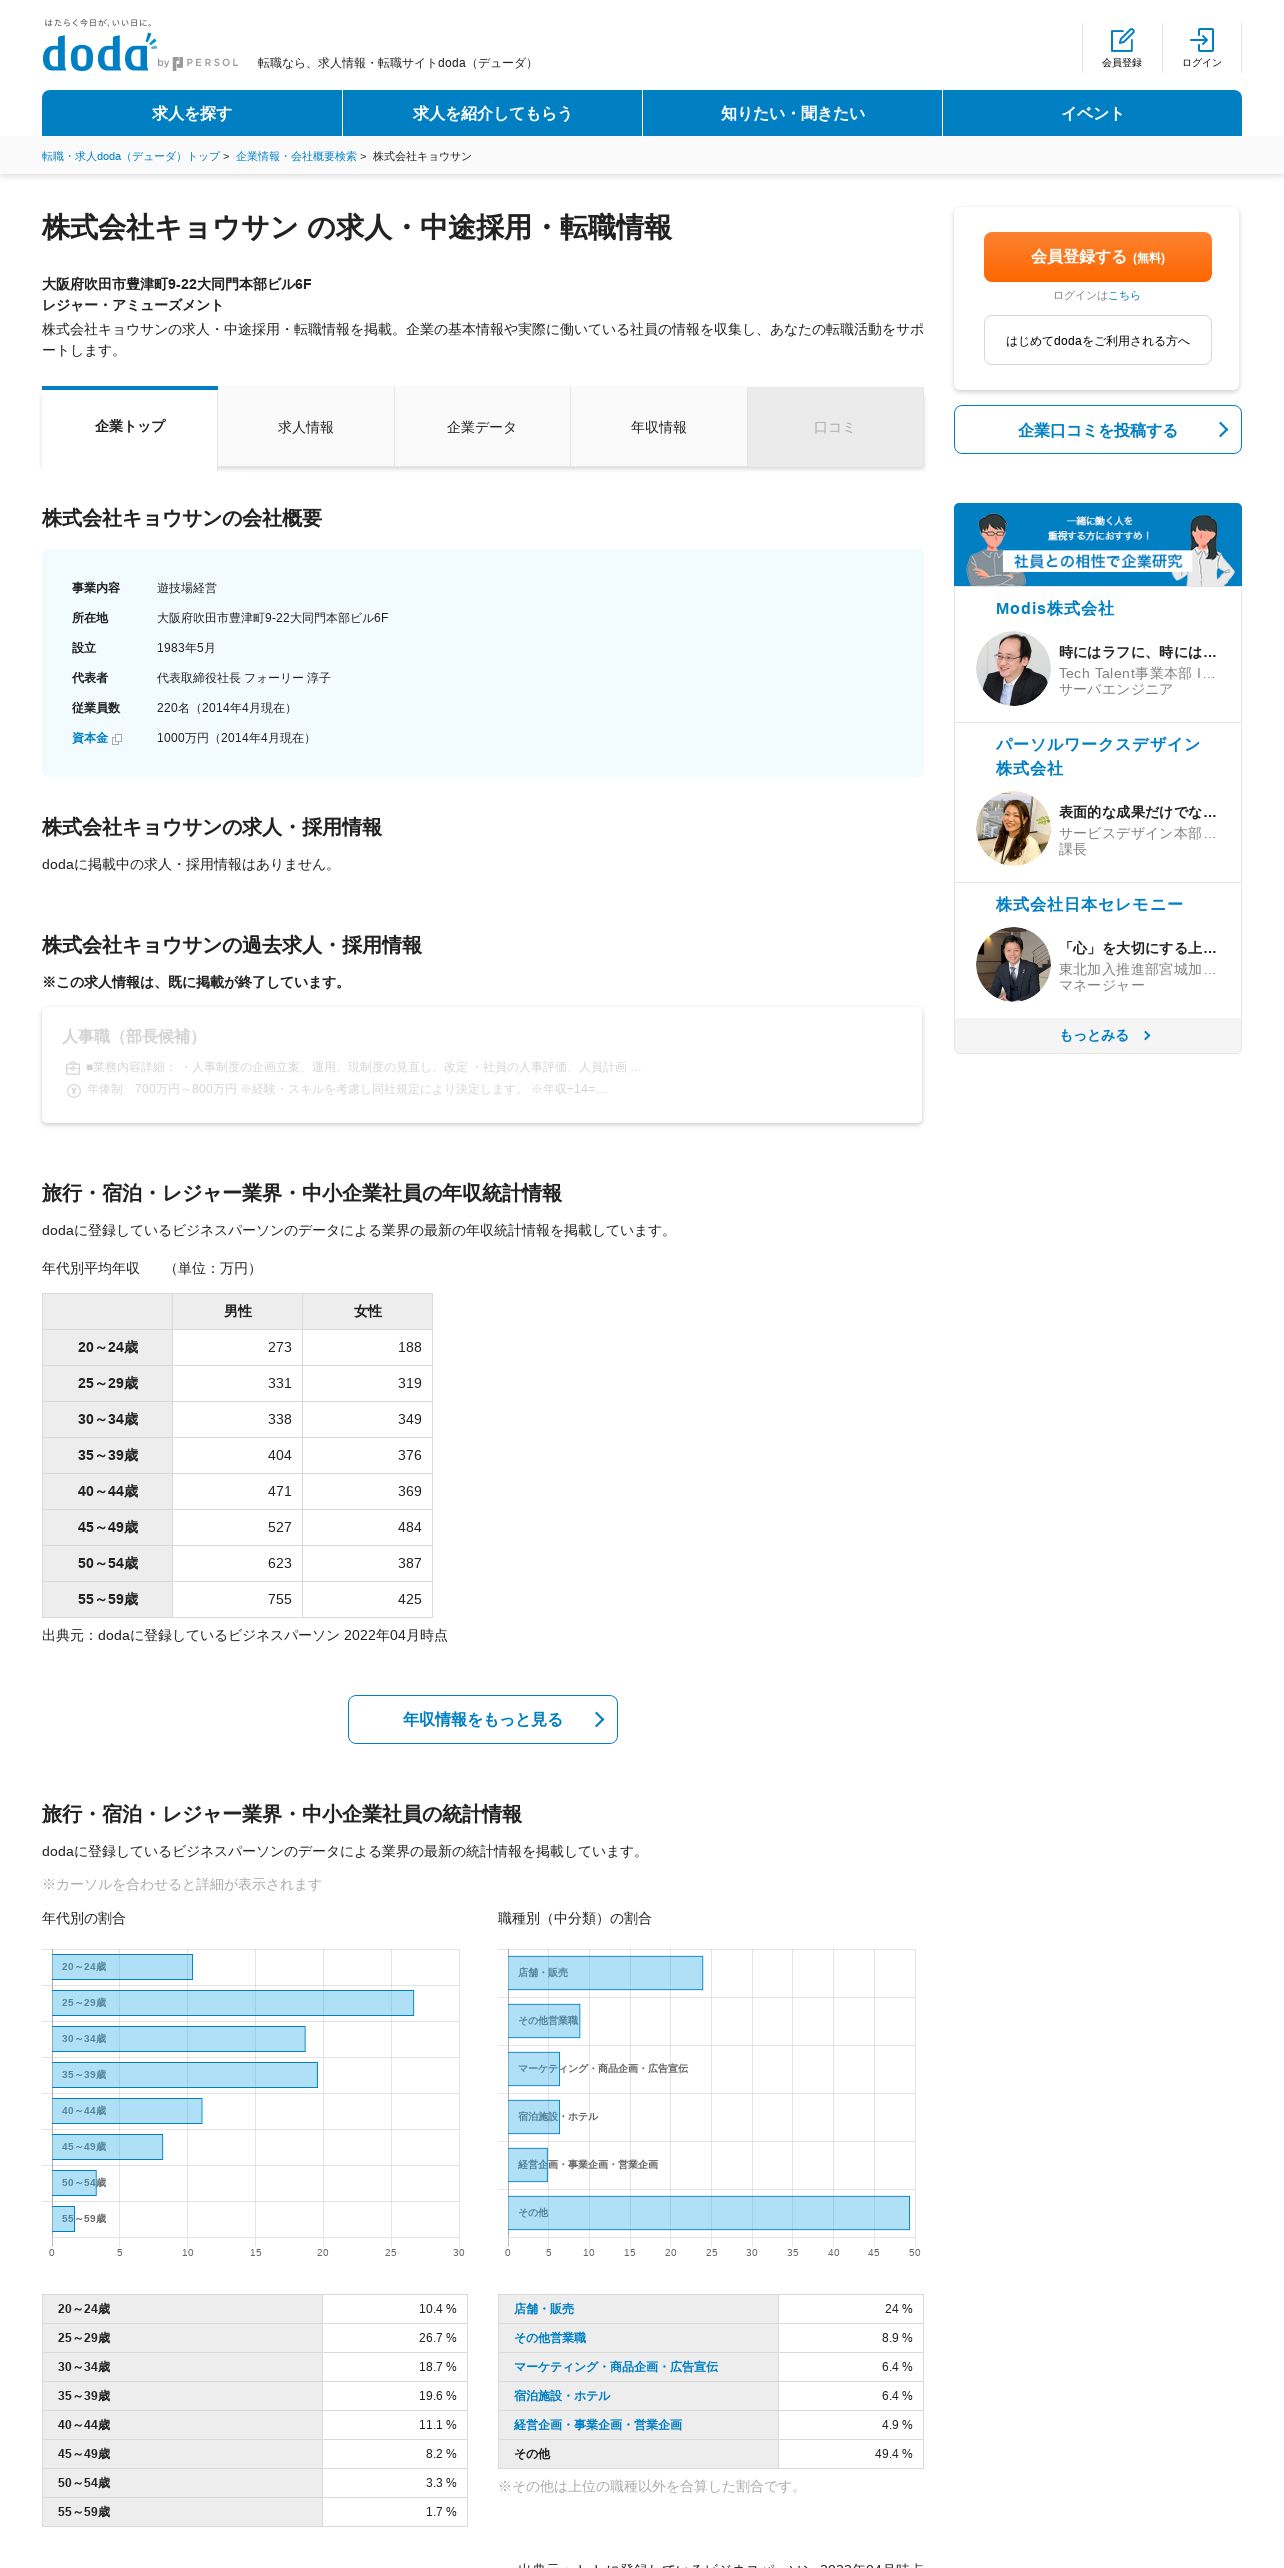Screen dimensions: 1284x2568
Task: Open 求人を探す navigation menu
Action: 192,113
